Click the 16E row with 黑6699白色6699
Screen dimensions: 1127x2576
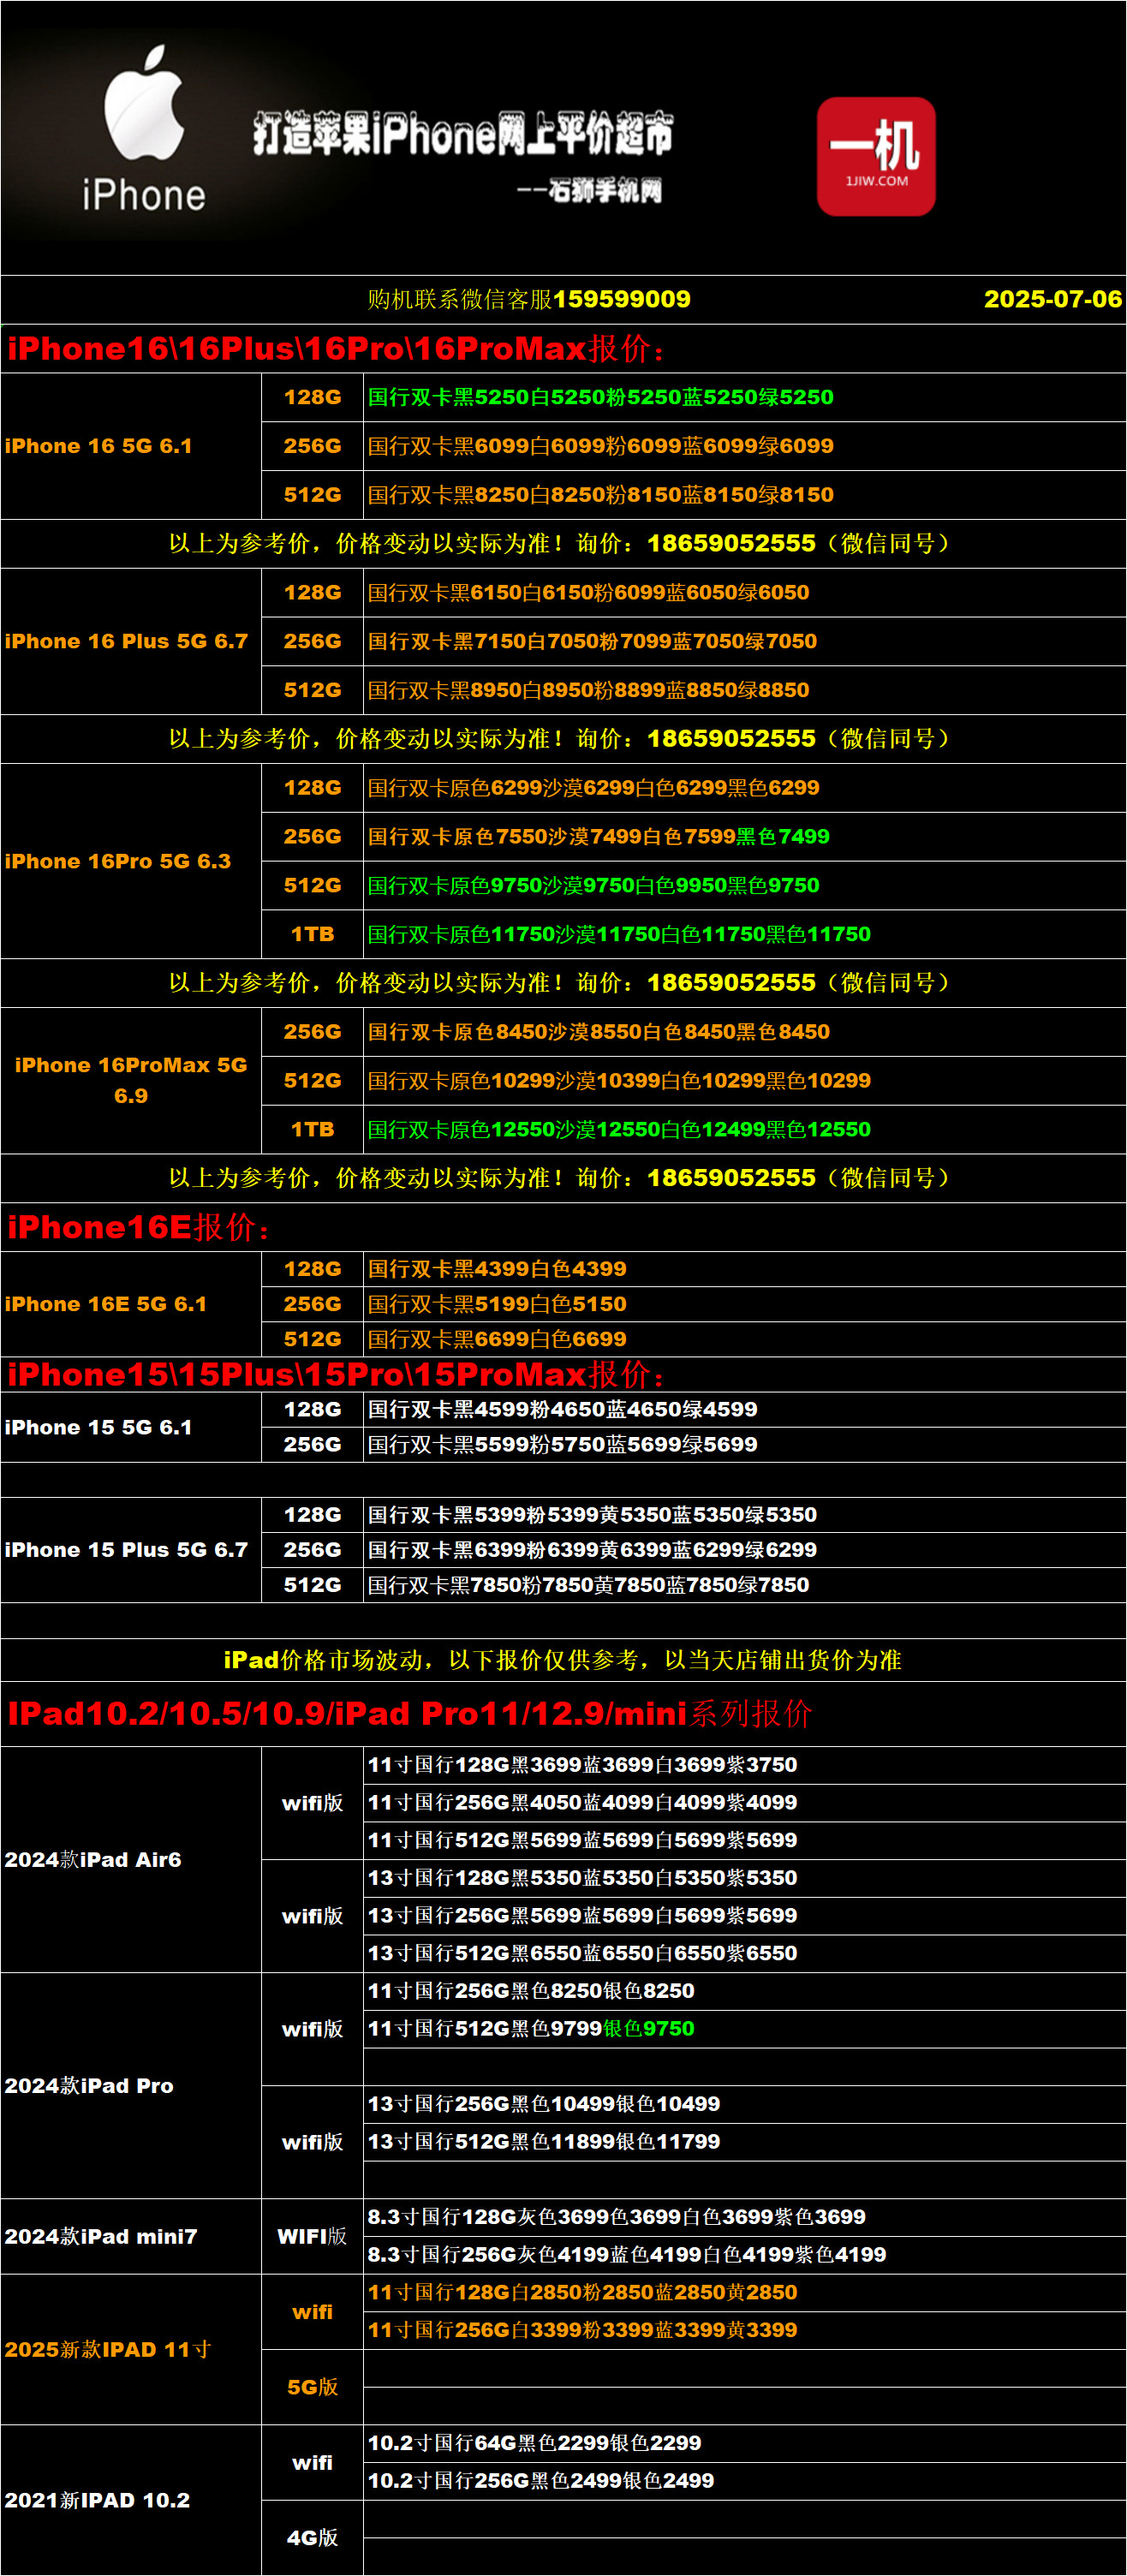(x=745, y=1339)
